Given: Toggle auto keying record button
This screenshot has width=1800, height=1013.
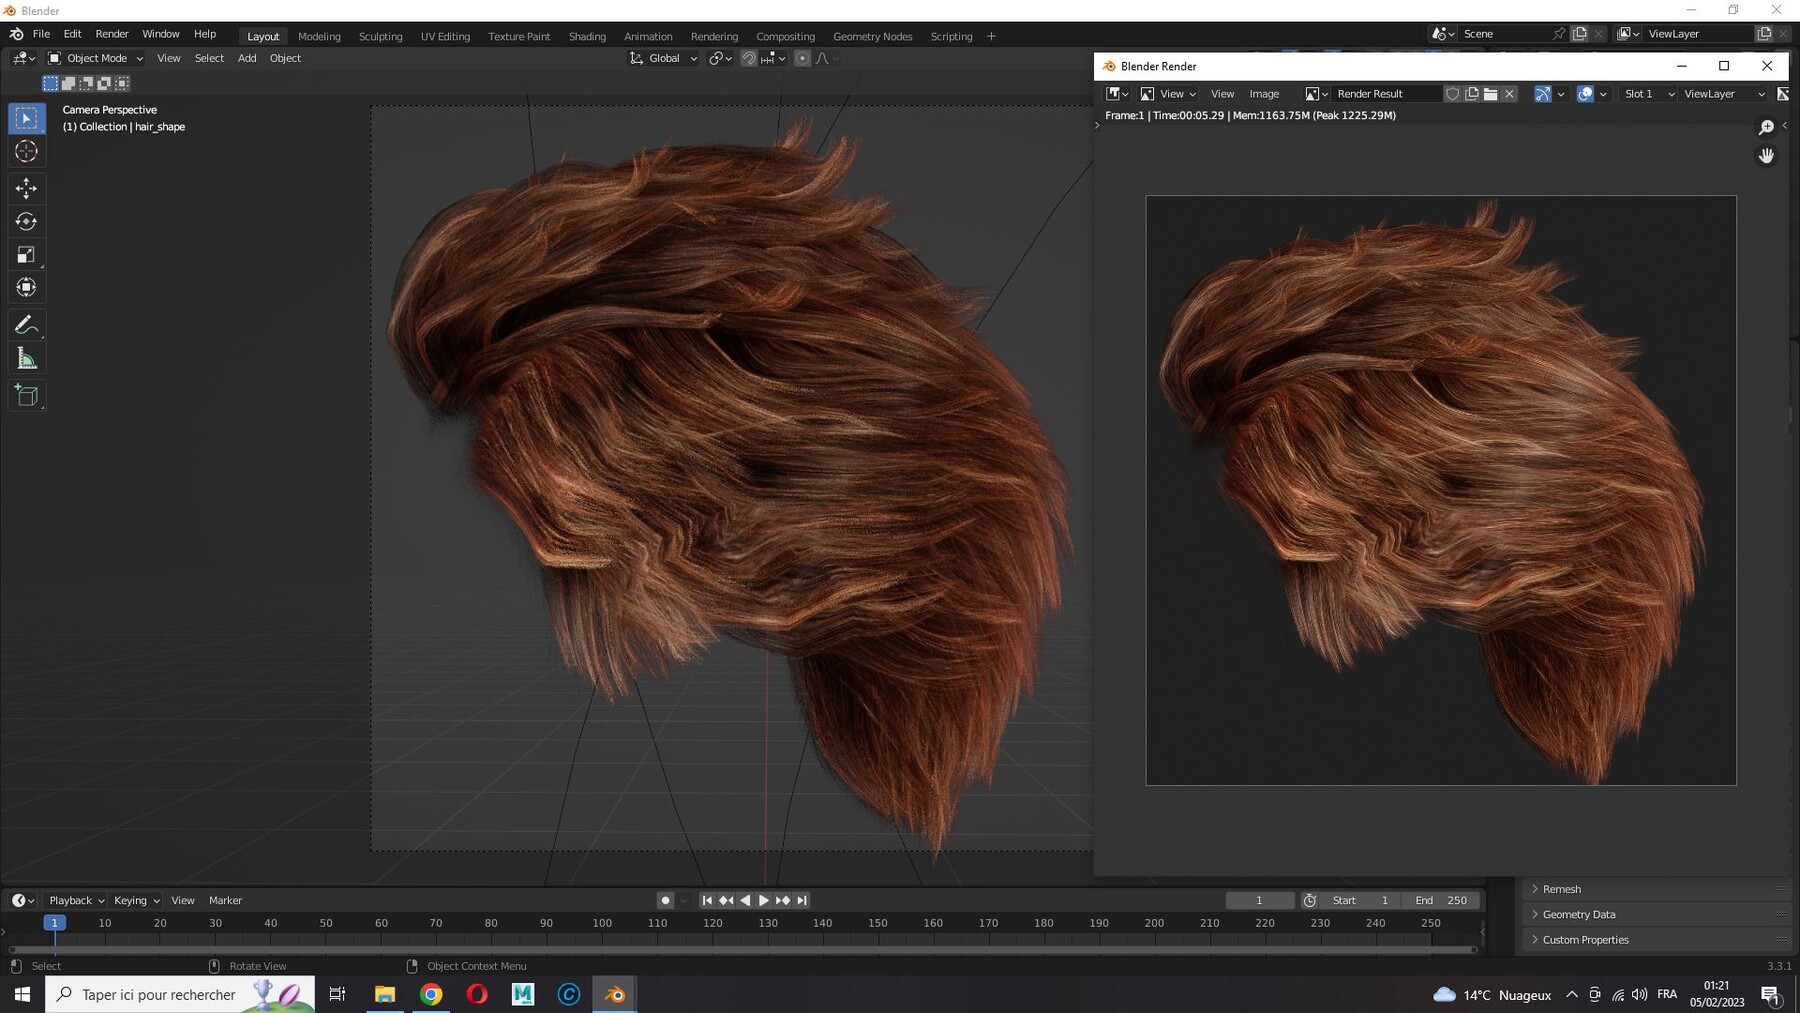Looking at the screenshot, I should tap(665, 900).
